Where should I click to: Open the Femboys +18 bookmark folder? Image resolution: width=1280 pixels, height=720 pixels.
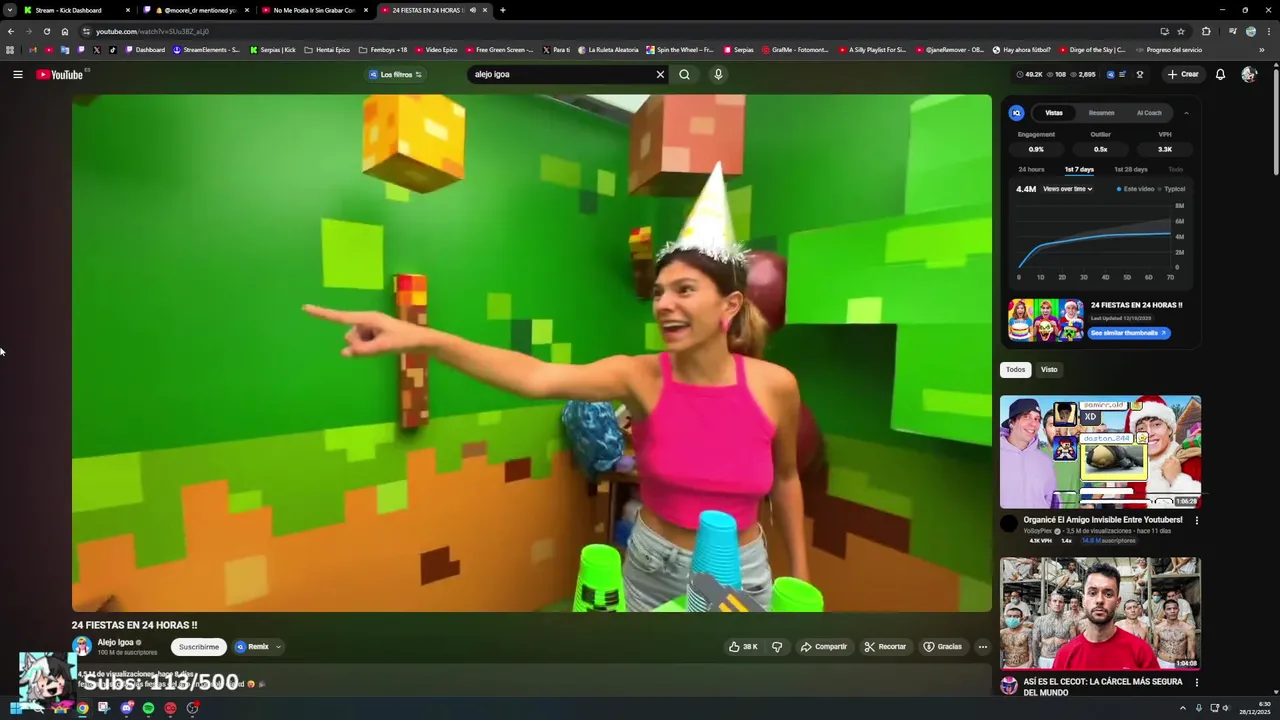[x=383, y=49]
